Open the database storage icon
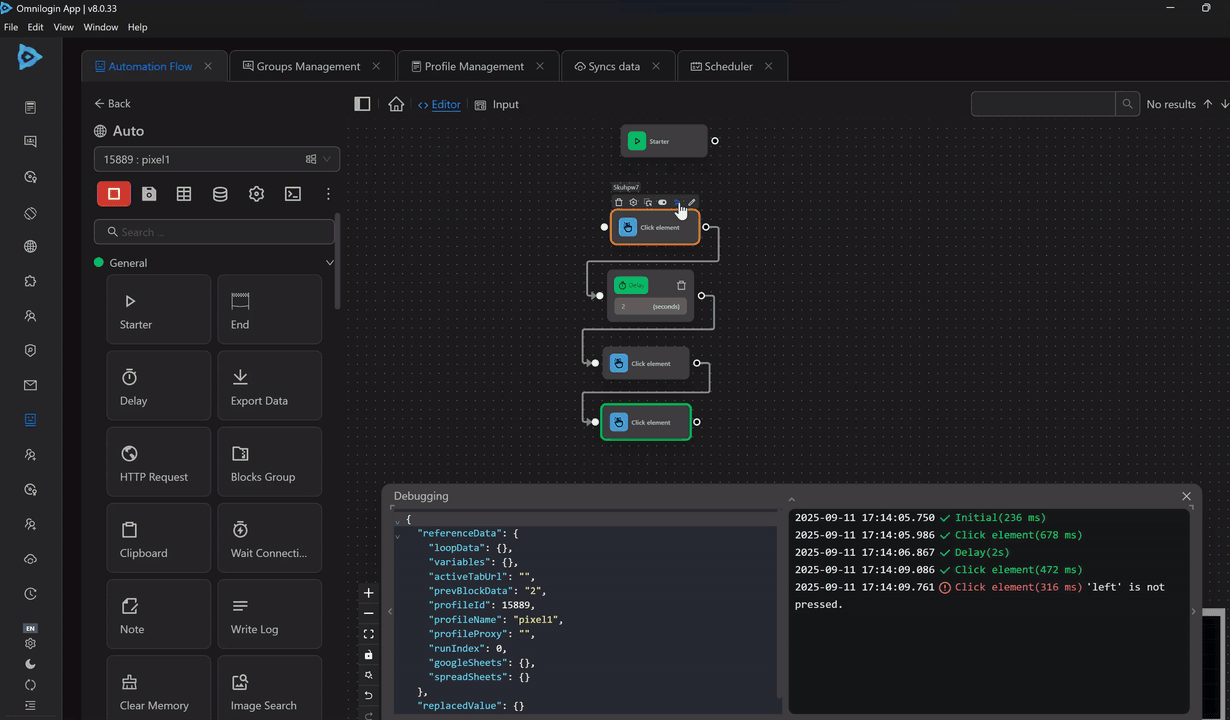 point(220,194)
